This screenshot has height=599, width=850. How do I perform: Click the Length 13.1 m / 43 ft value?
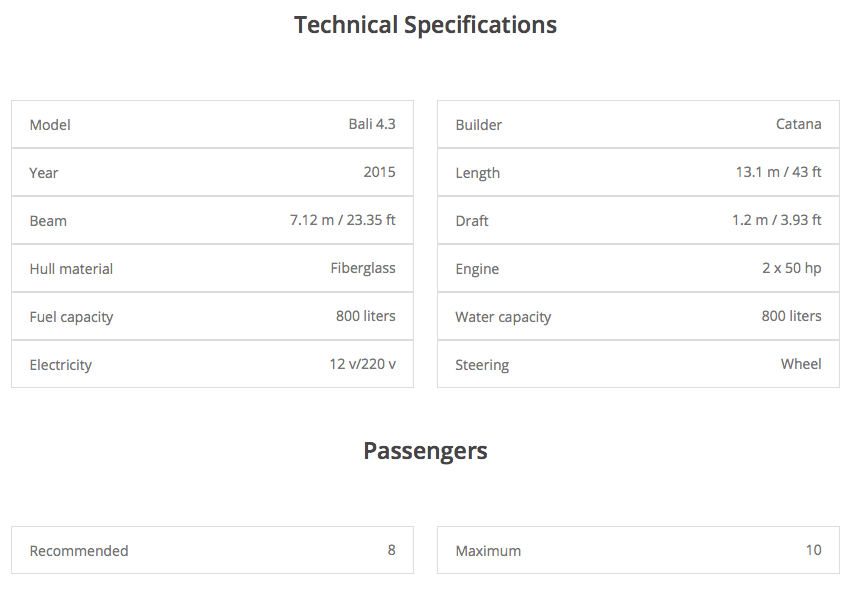tap(778, 172)
